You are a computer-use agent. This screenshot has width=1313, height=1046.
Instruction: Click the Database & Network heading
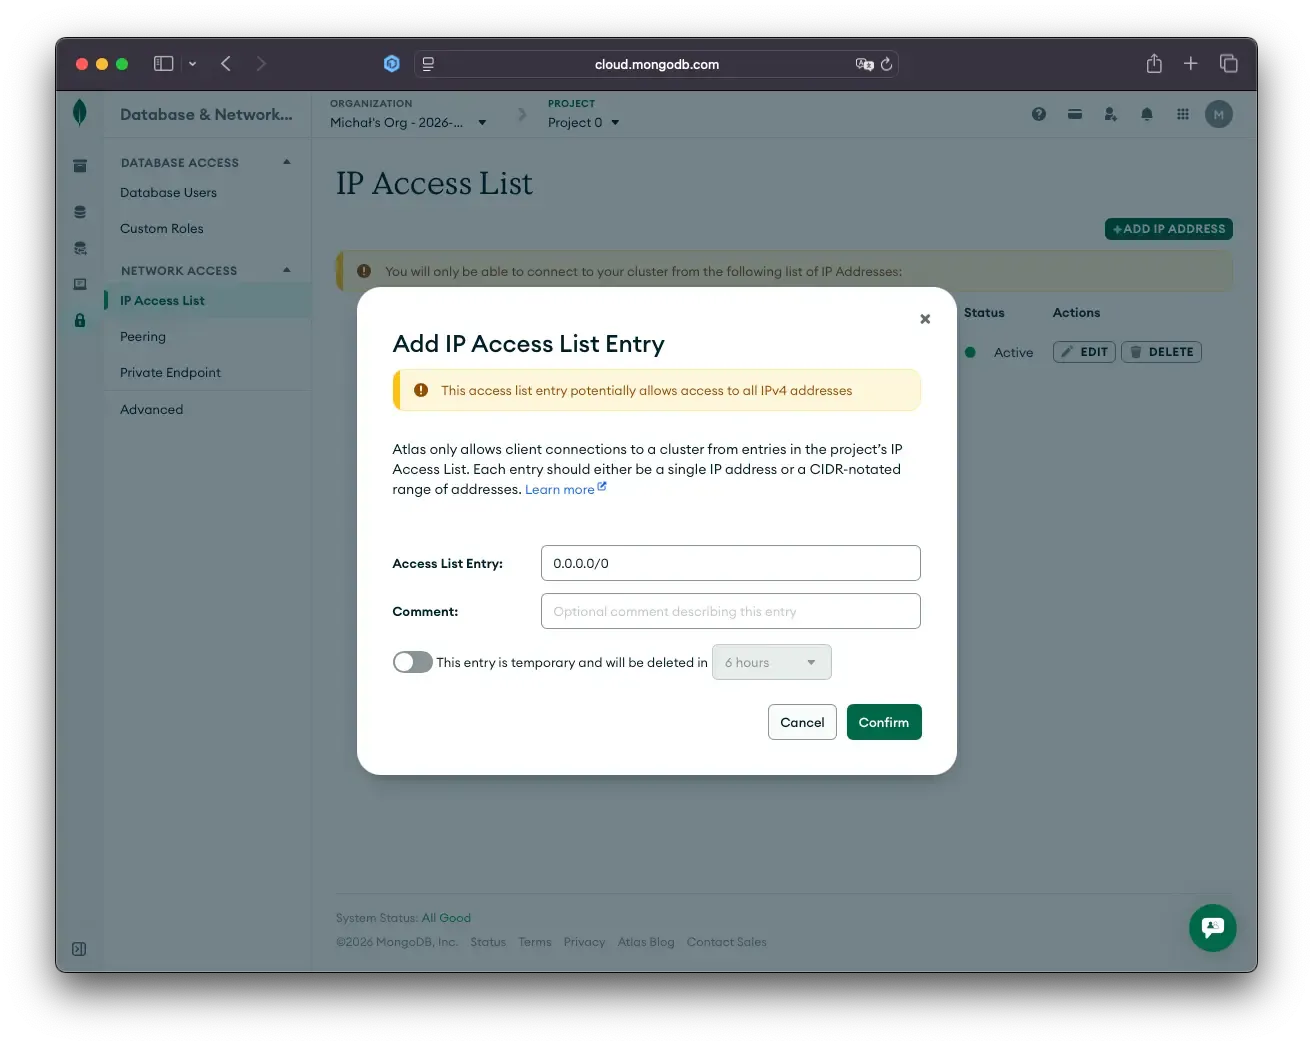(x=206, y=114)
